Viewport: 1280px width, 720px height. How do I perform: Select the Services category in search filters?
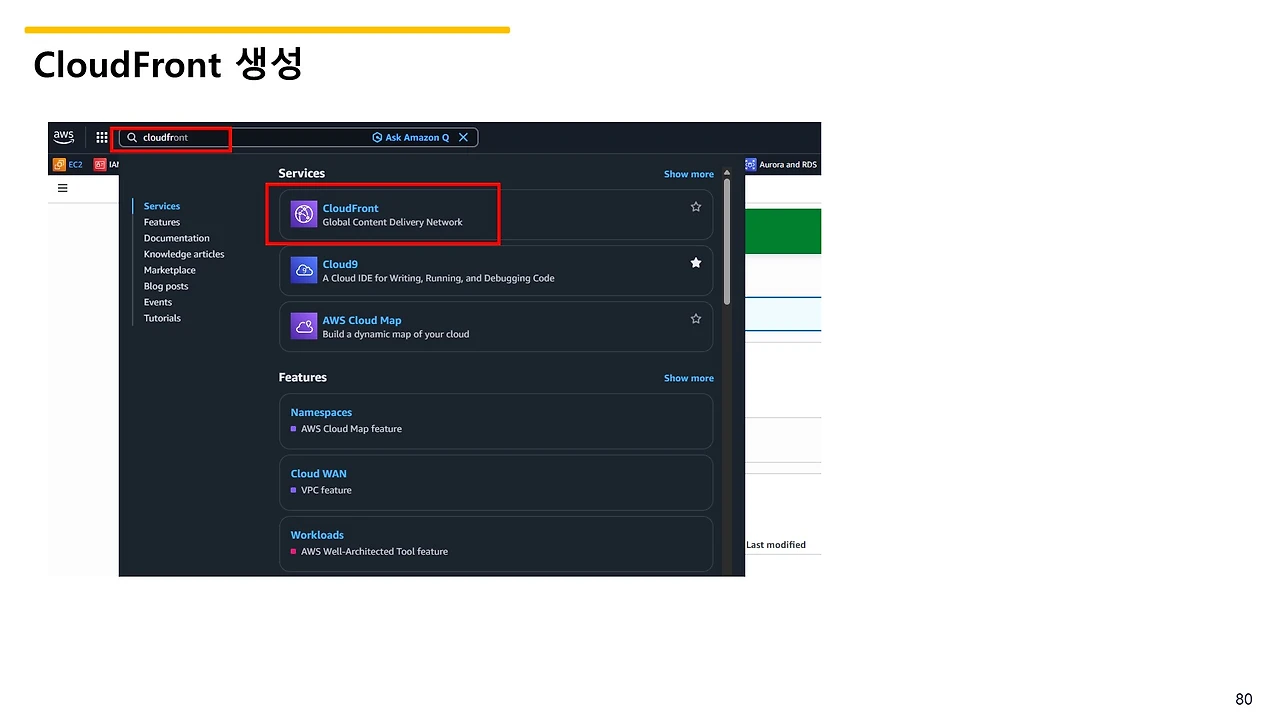coord(162,206)
